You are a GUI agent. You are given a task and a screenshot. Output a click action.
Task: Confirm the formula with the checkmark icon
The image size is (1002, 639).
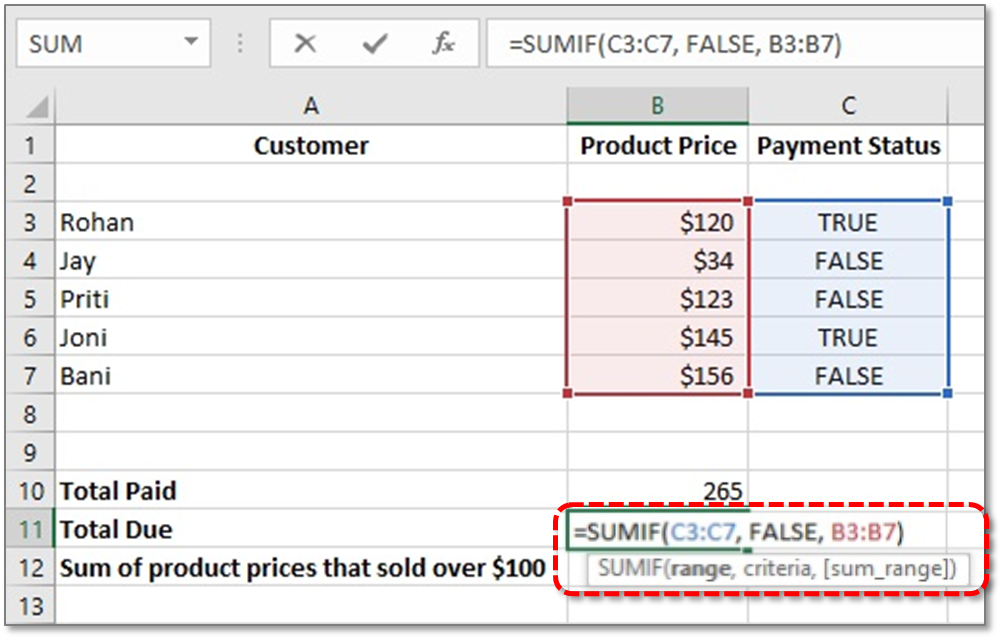click(374, 43)
